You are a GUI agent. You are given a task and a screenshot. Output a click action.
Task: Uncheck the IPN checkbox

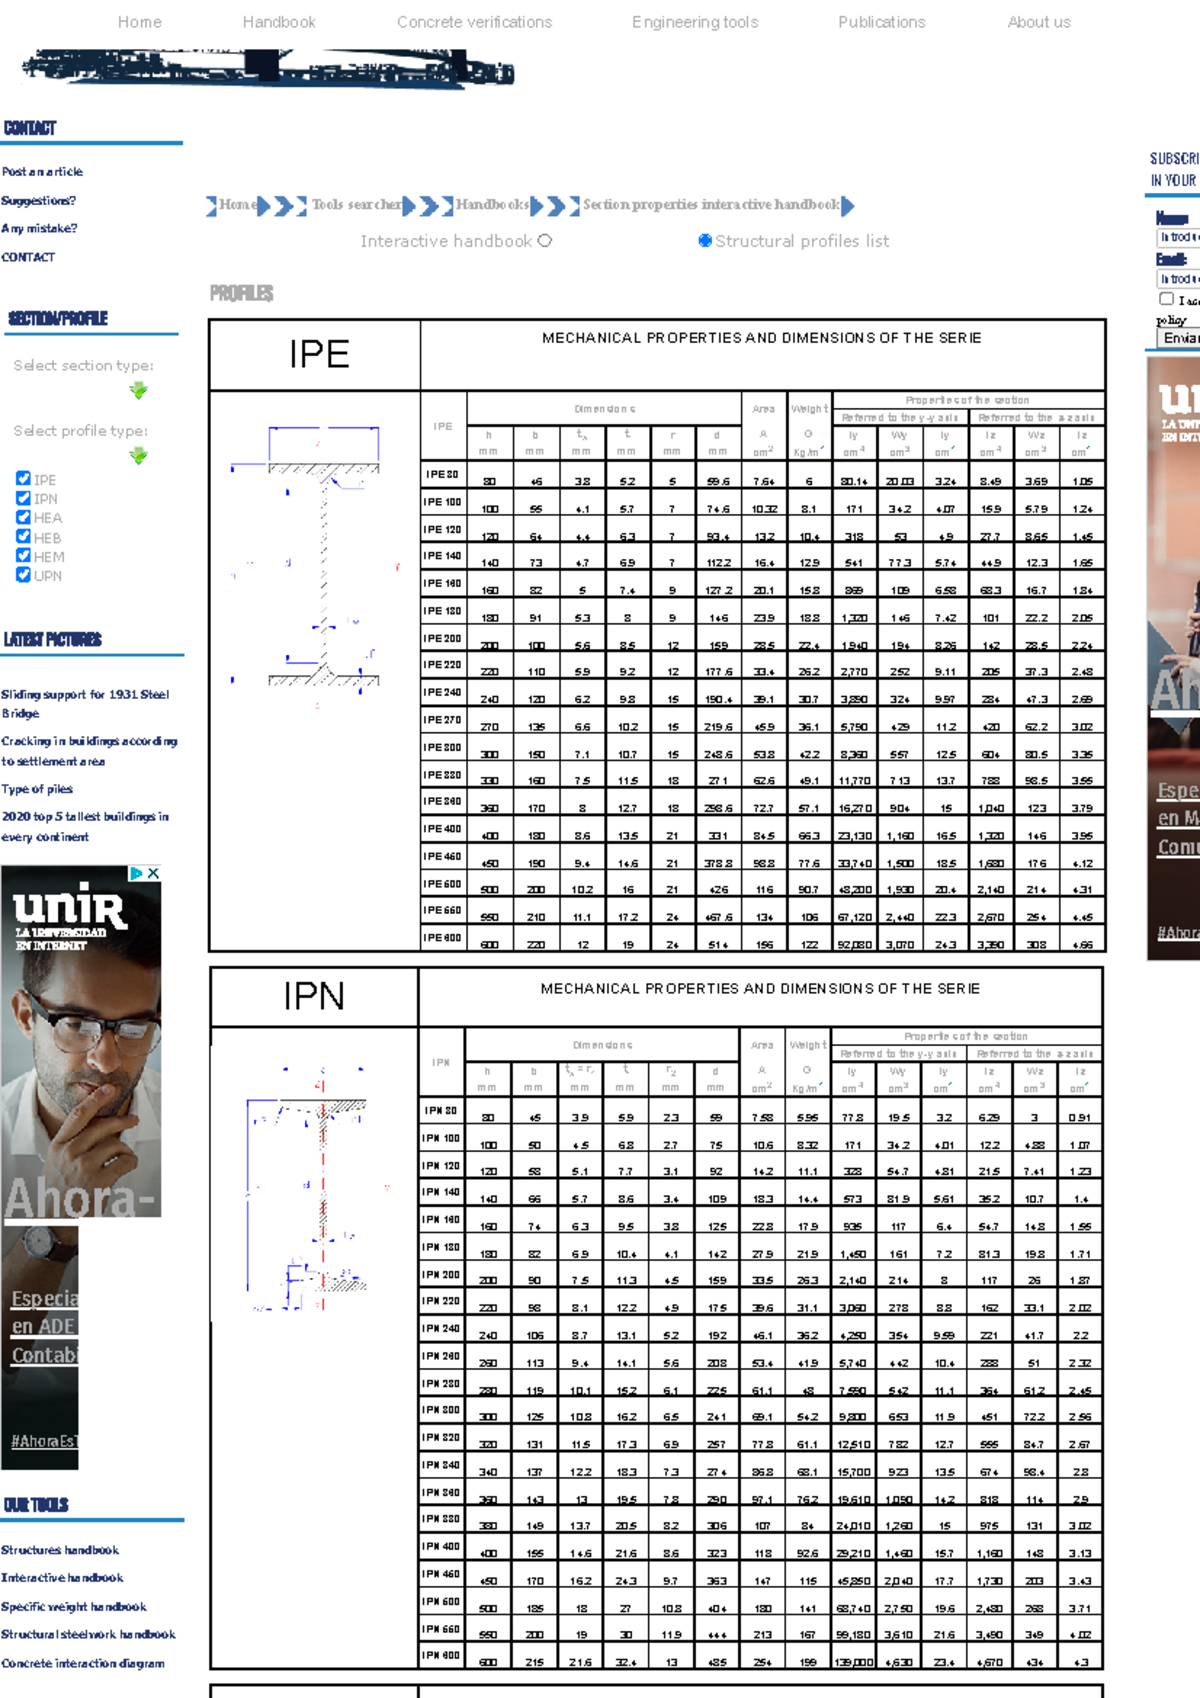point(23,498)
